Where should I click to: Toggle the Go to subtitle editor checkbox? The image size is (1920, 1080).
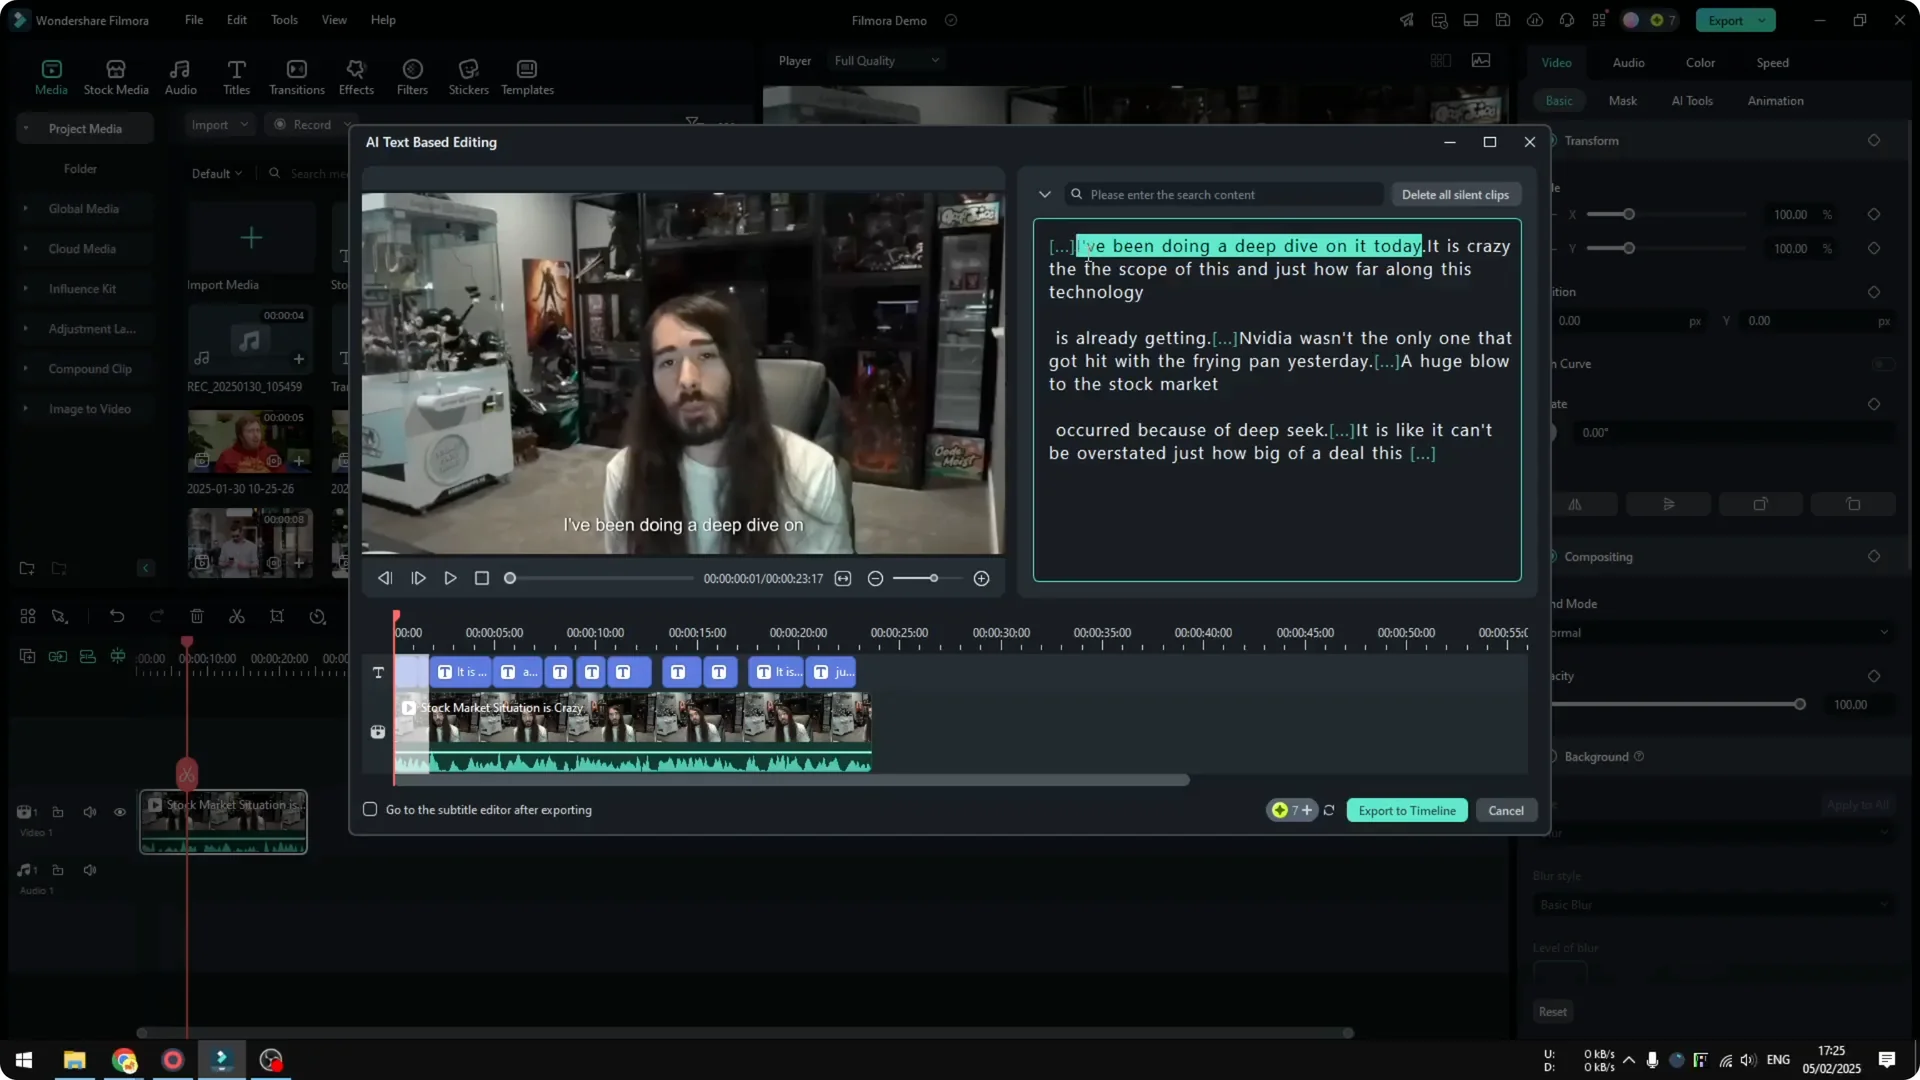[370, 810]
